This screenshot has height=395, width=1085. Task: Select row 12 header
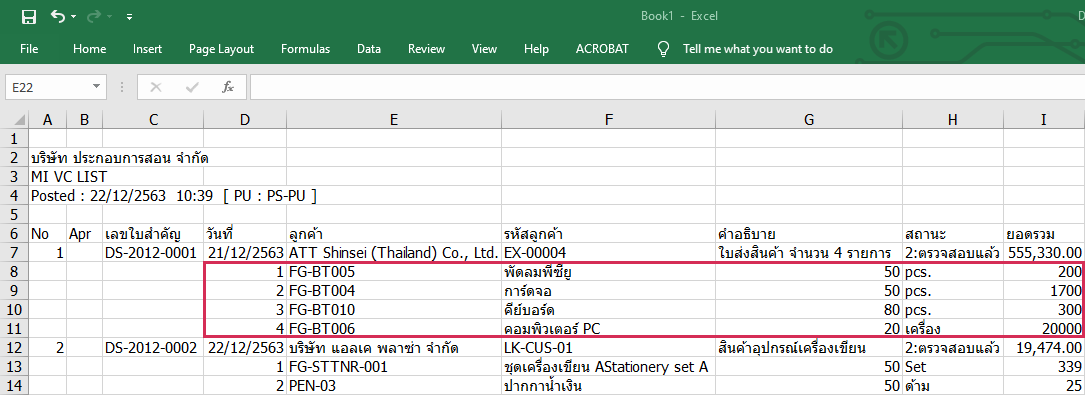point(14,347)
